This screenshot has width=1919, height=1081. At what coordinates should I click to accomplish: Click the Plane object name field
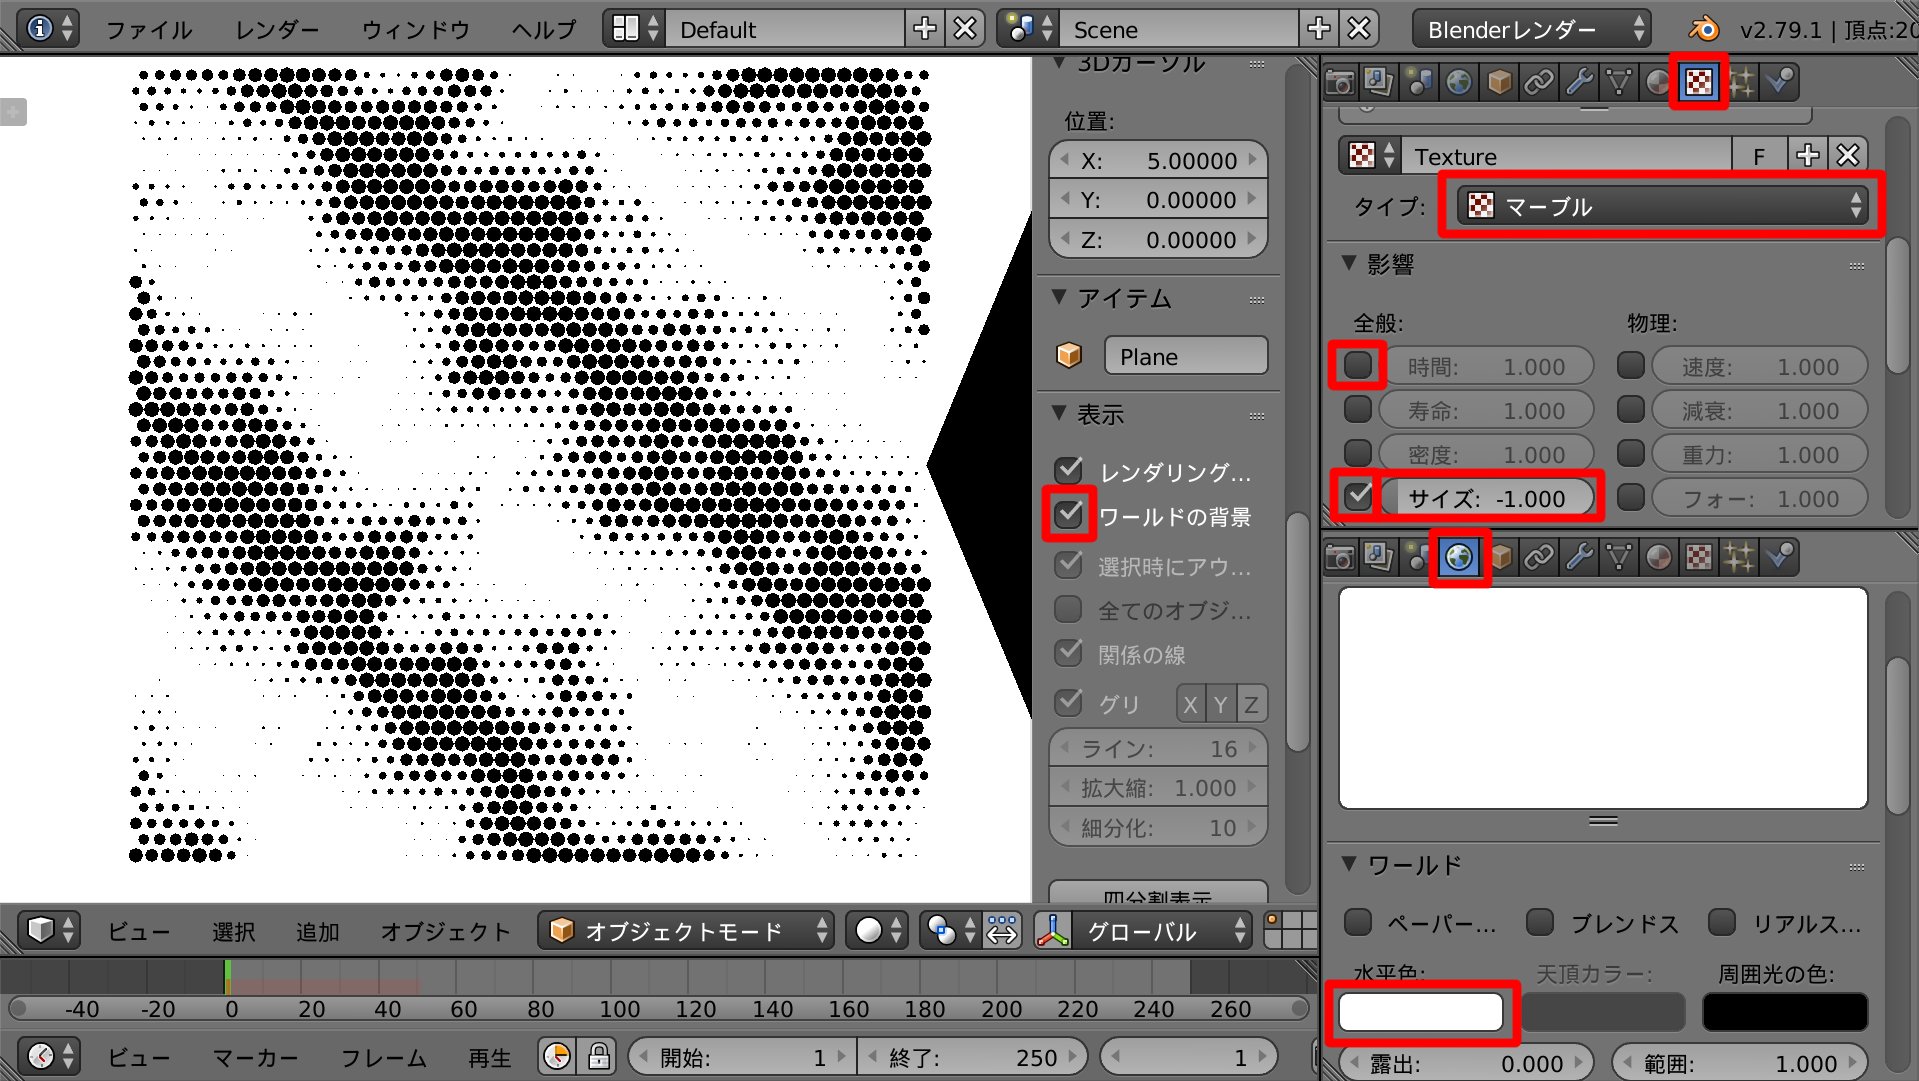[1186, 356]
